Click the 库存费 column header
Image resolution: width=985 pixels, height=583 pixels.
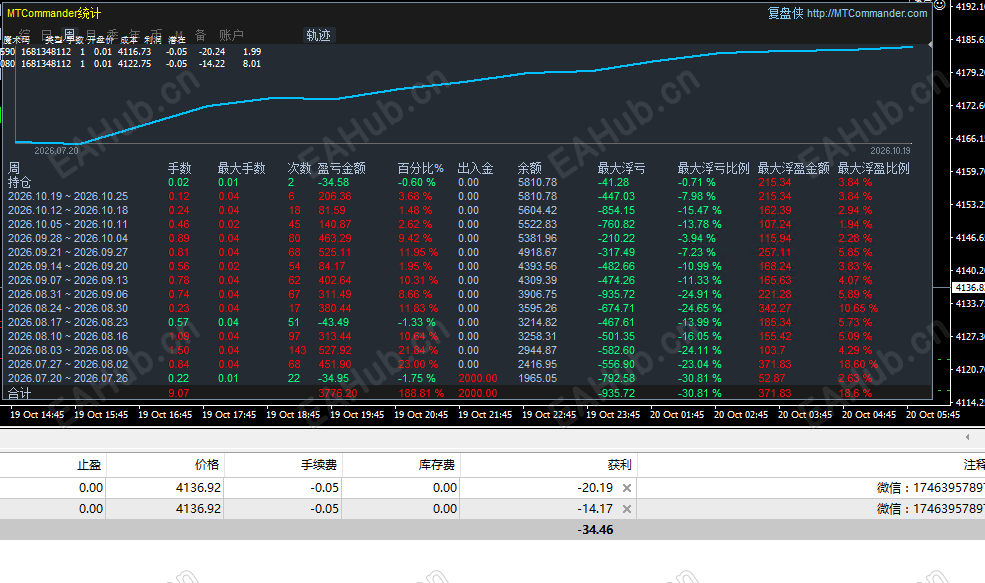(437, 465)
